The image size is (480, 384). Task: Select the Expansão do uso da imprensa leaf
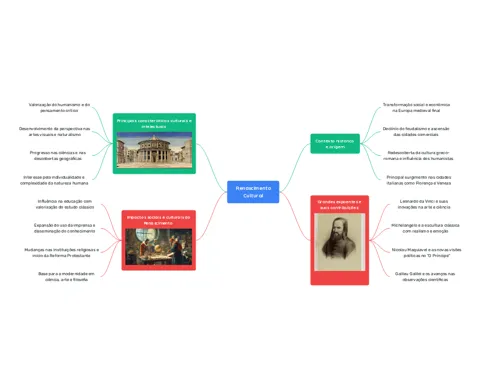(x=64, y=228)
